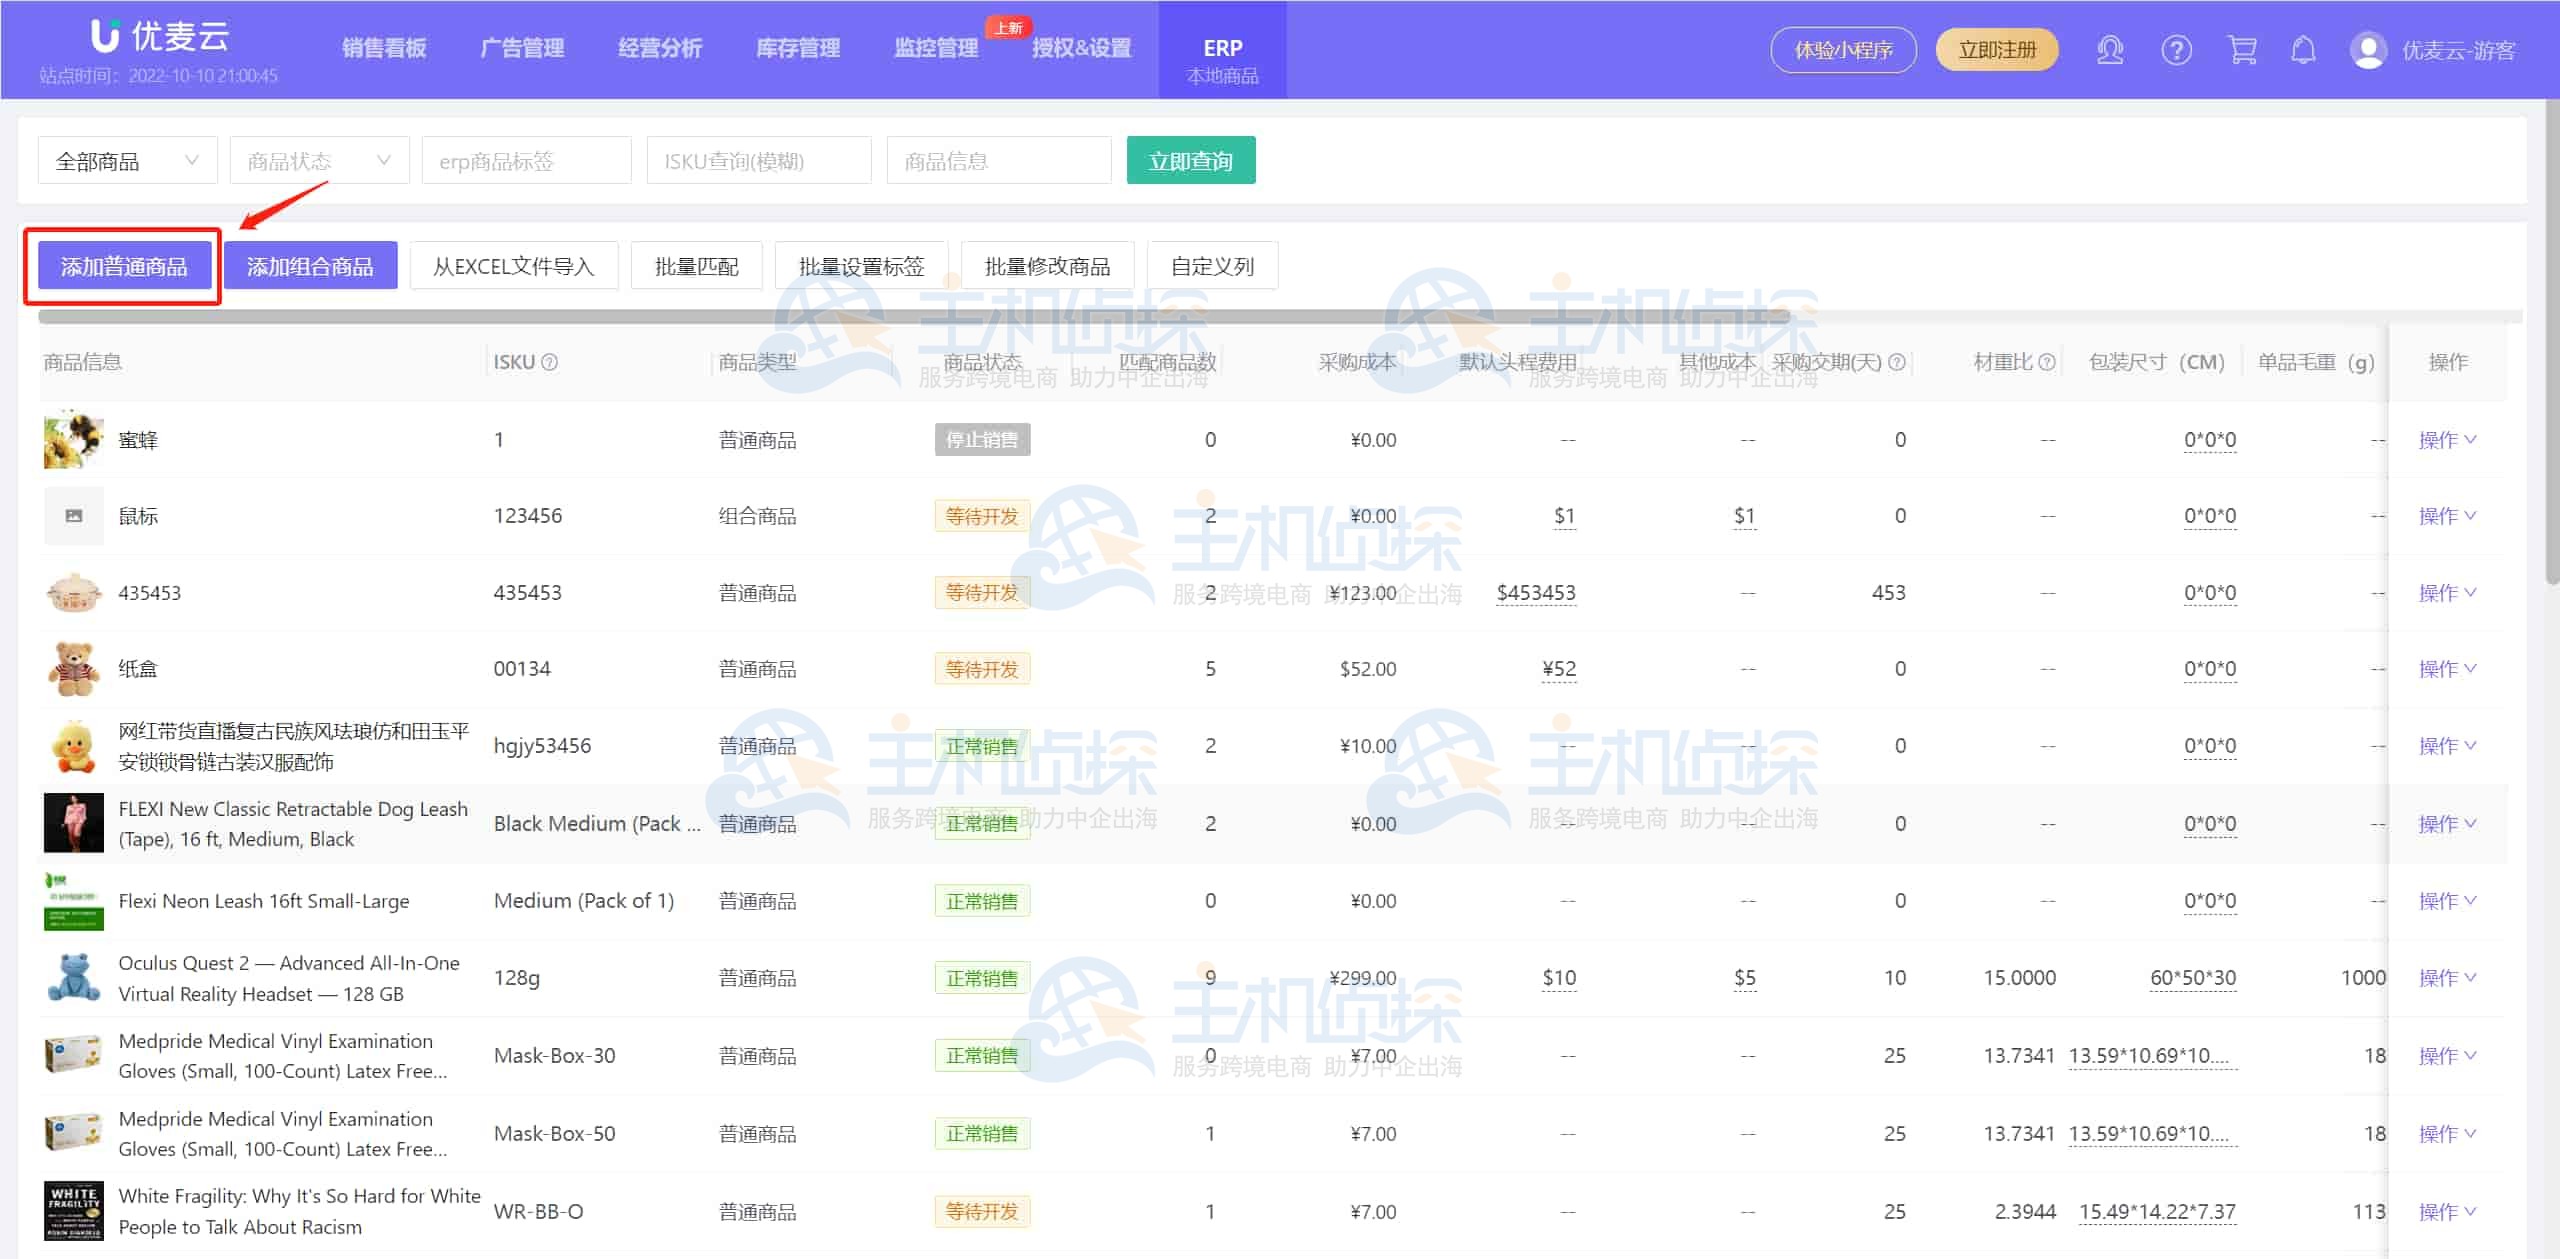The height and width of the screenshot is (1259, 2560).
Task: Expand 操作 menu for 蜜蜂 row
Action: [x=2446, y=440]
